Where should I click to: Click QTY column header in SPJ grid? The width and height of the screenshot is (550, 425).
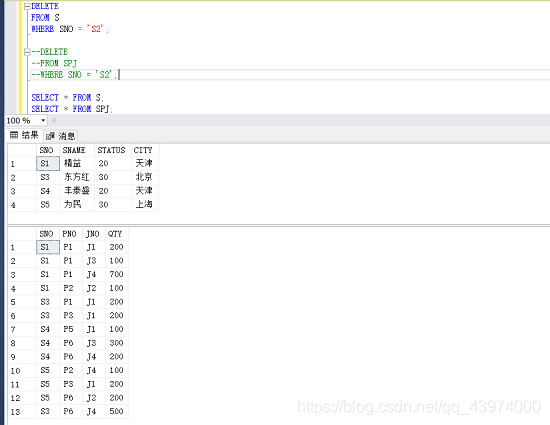tap(116, 234)
